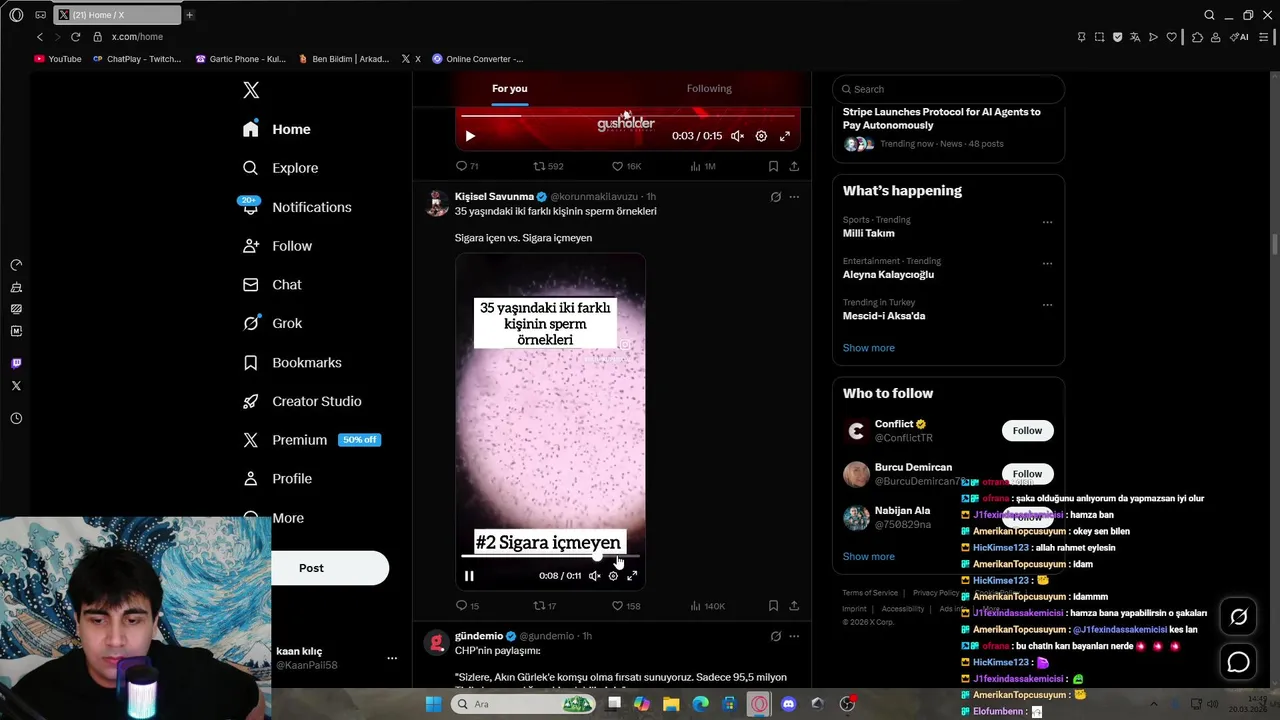Pause the sperm comparison video

click(469, 576)
